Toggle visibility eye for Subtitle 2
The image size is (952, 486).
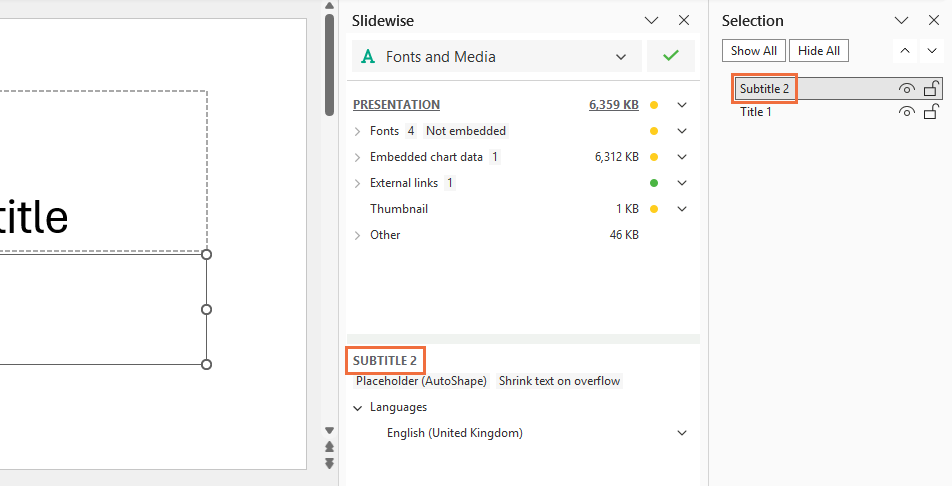coord(906,89)
